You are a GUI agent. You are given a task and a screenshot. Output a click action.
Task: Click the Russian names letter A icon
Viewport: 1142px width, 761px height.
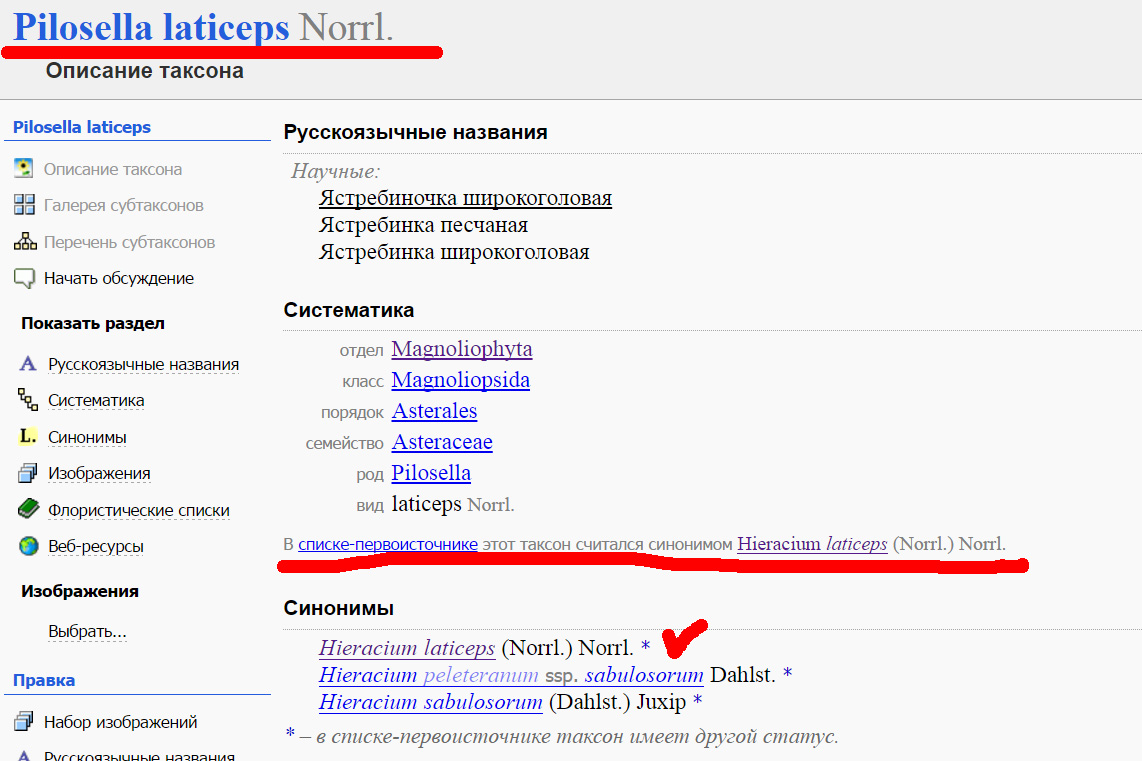[x=28, y=364]
